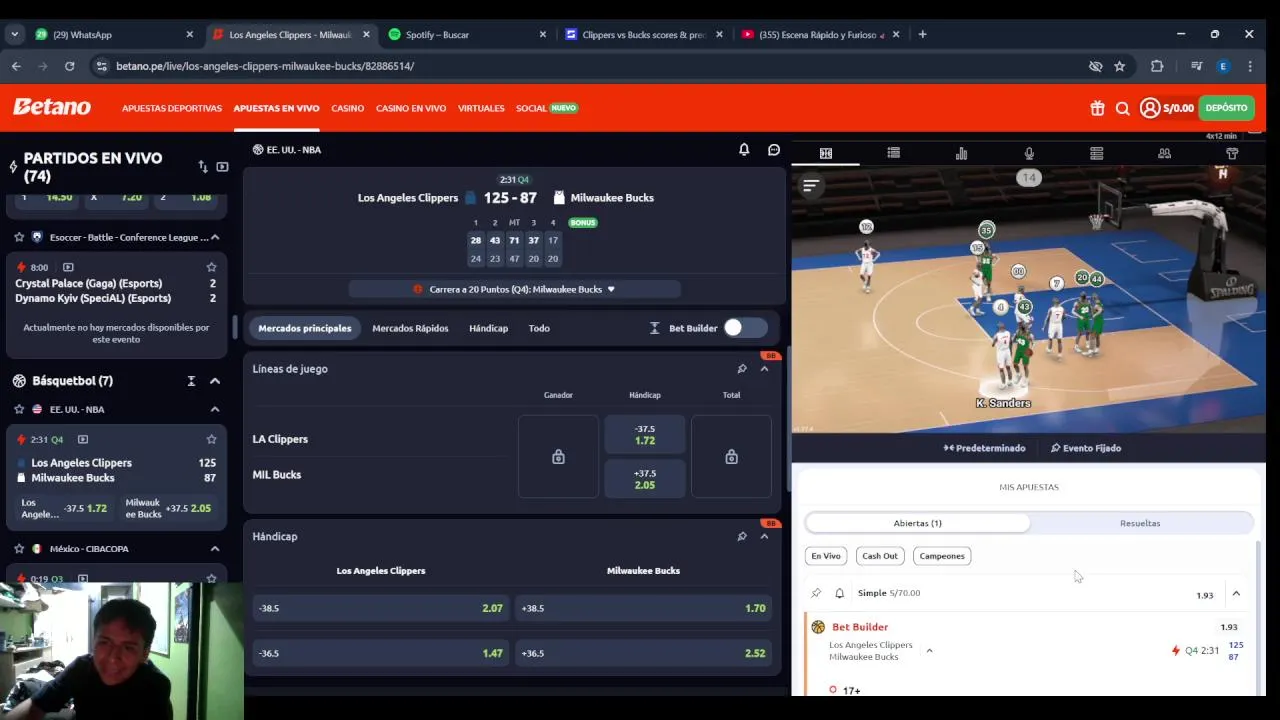This screenshot has width=1280, height=720.
Task: Filter bets by Cash Out
Action: pyautogui.click(x=880, y=556)
